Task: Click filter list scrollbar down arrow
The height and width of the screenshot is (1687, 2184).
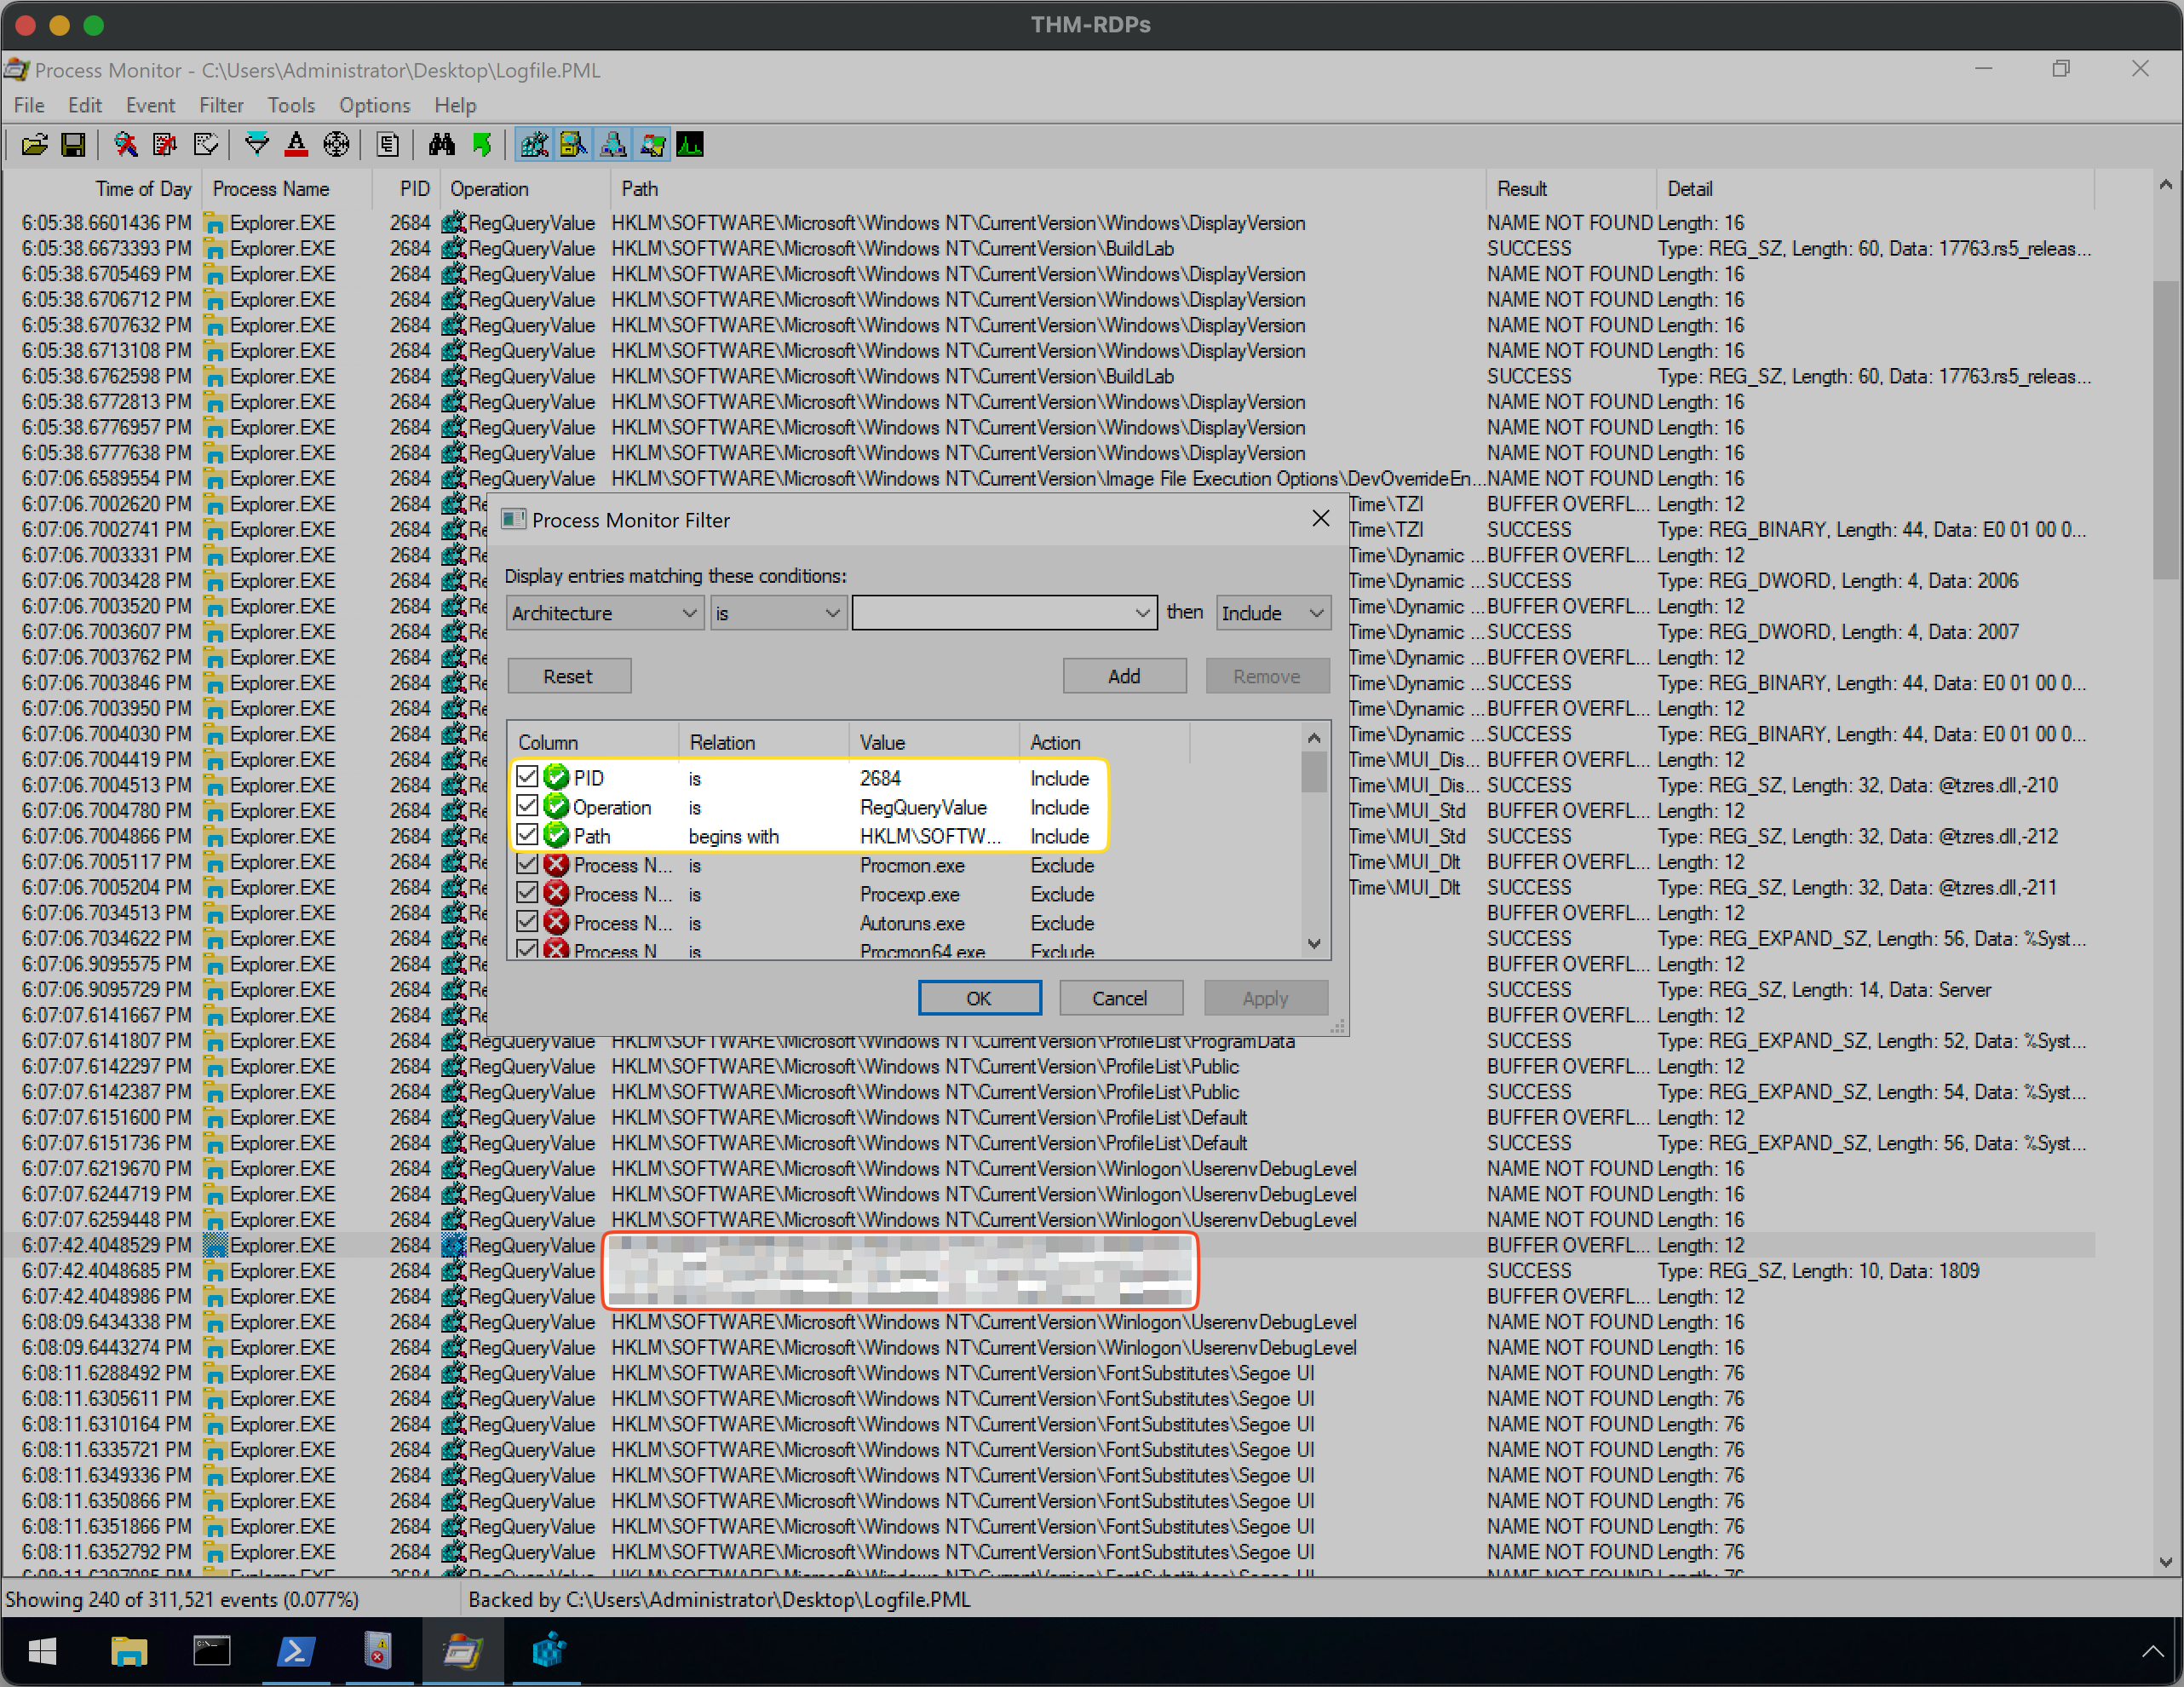Action: pyautogui.click(x=1314, y=944)
